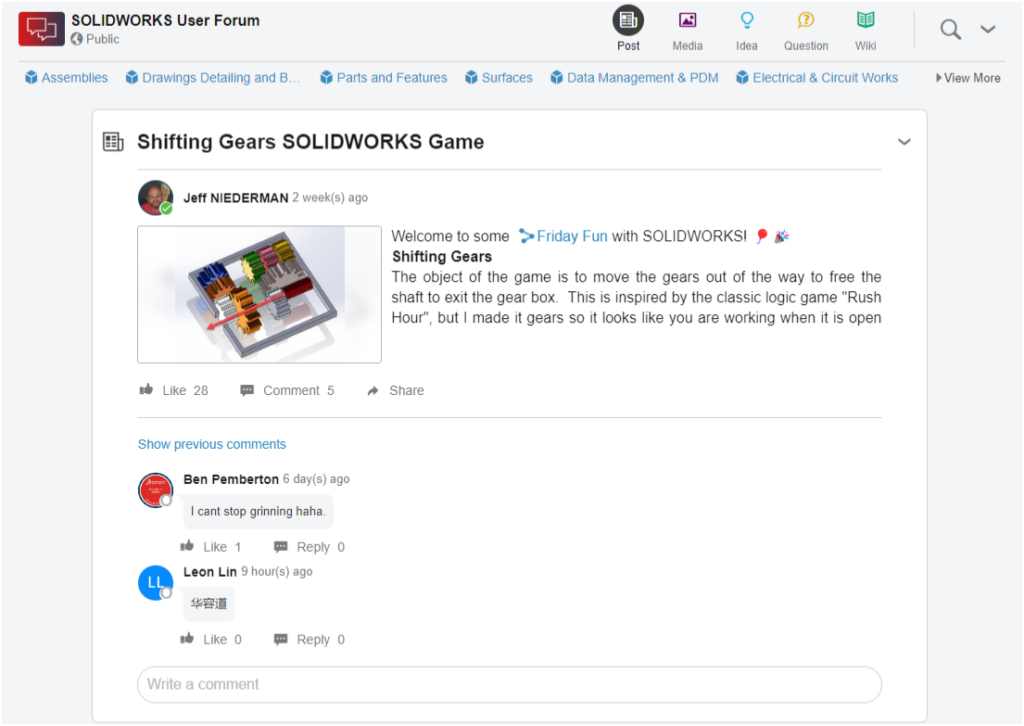The height and width of the screenshot is (726, 1024).
Task: Open View More navigation options
Action: (x=967, y=76)
